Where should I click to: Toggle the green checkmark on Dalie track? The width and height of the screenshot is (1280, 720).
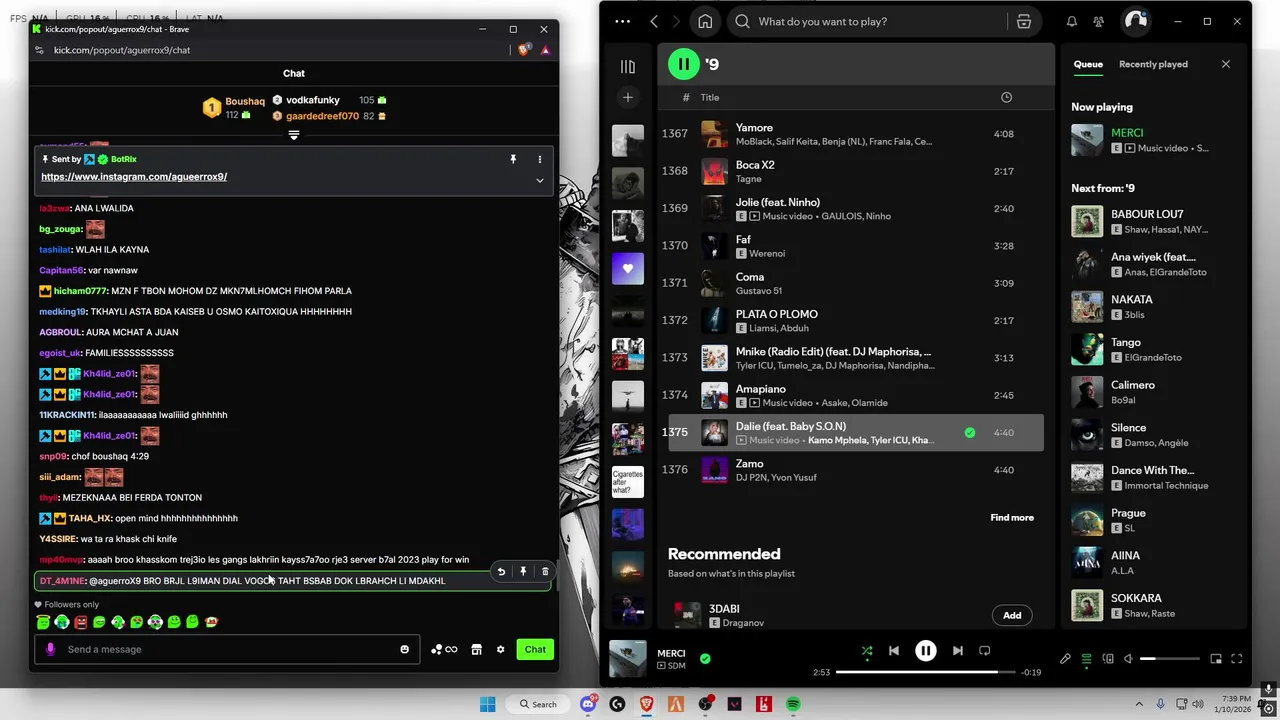[x=969, y=433]
